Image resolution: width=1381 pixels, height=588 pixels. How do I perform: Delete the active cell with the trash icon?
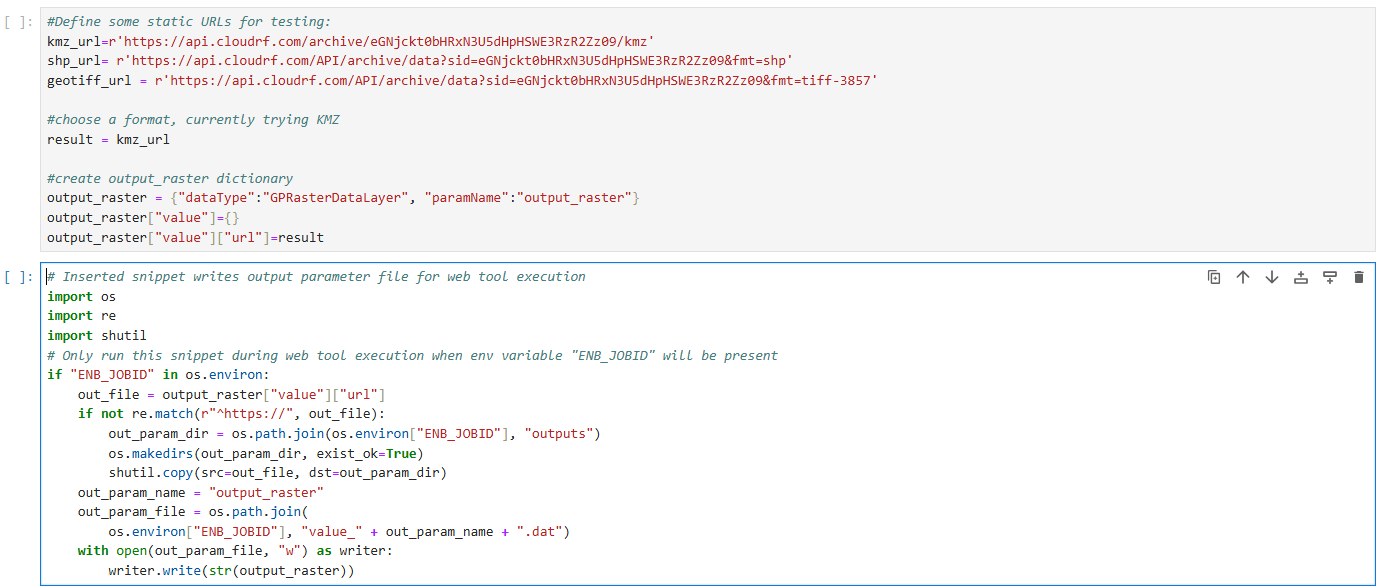1358,277
